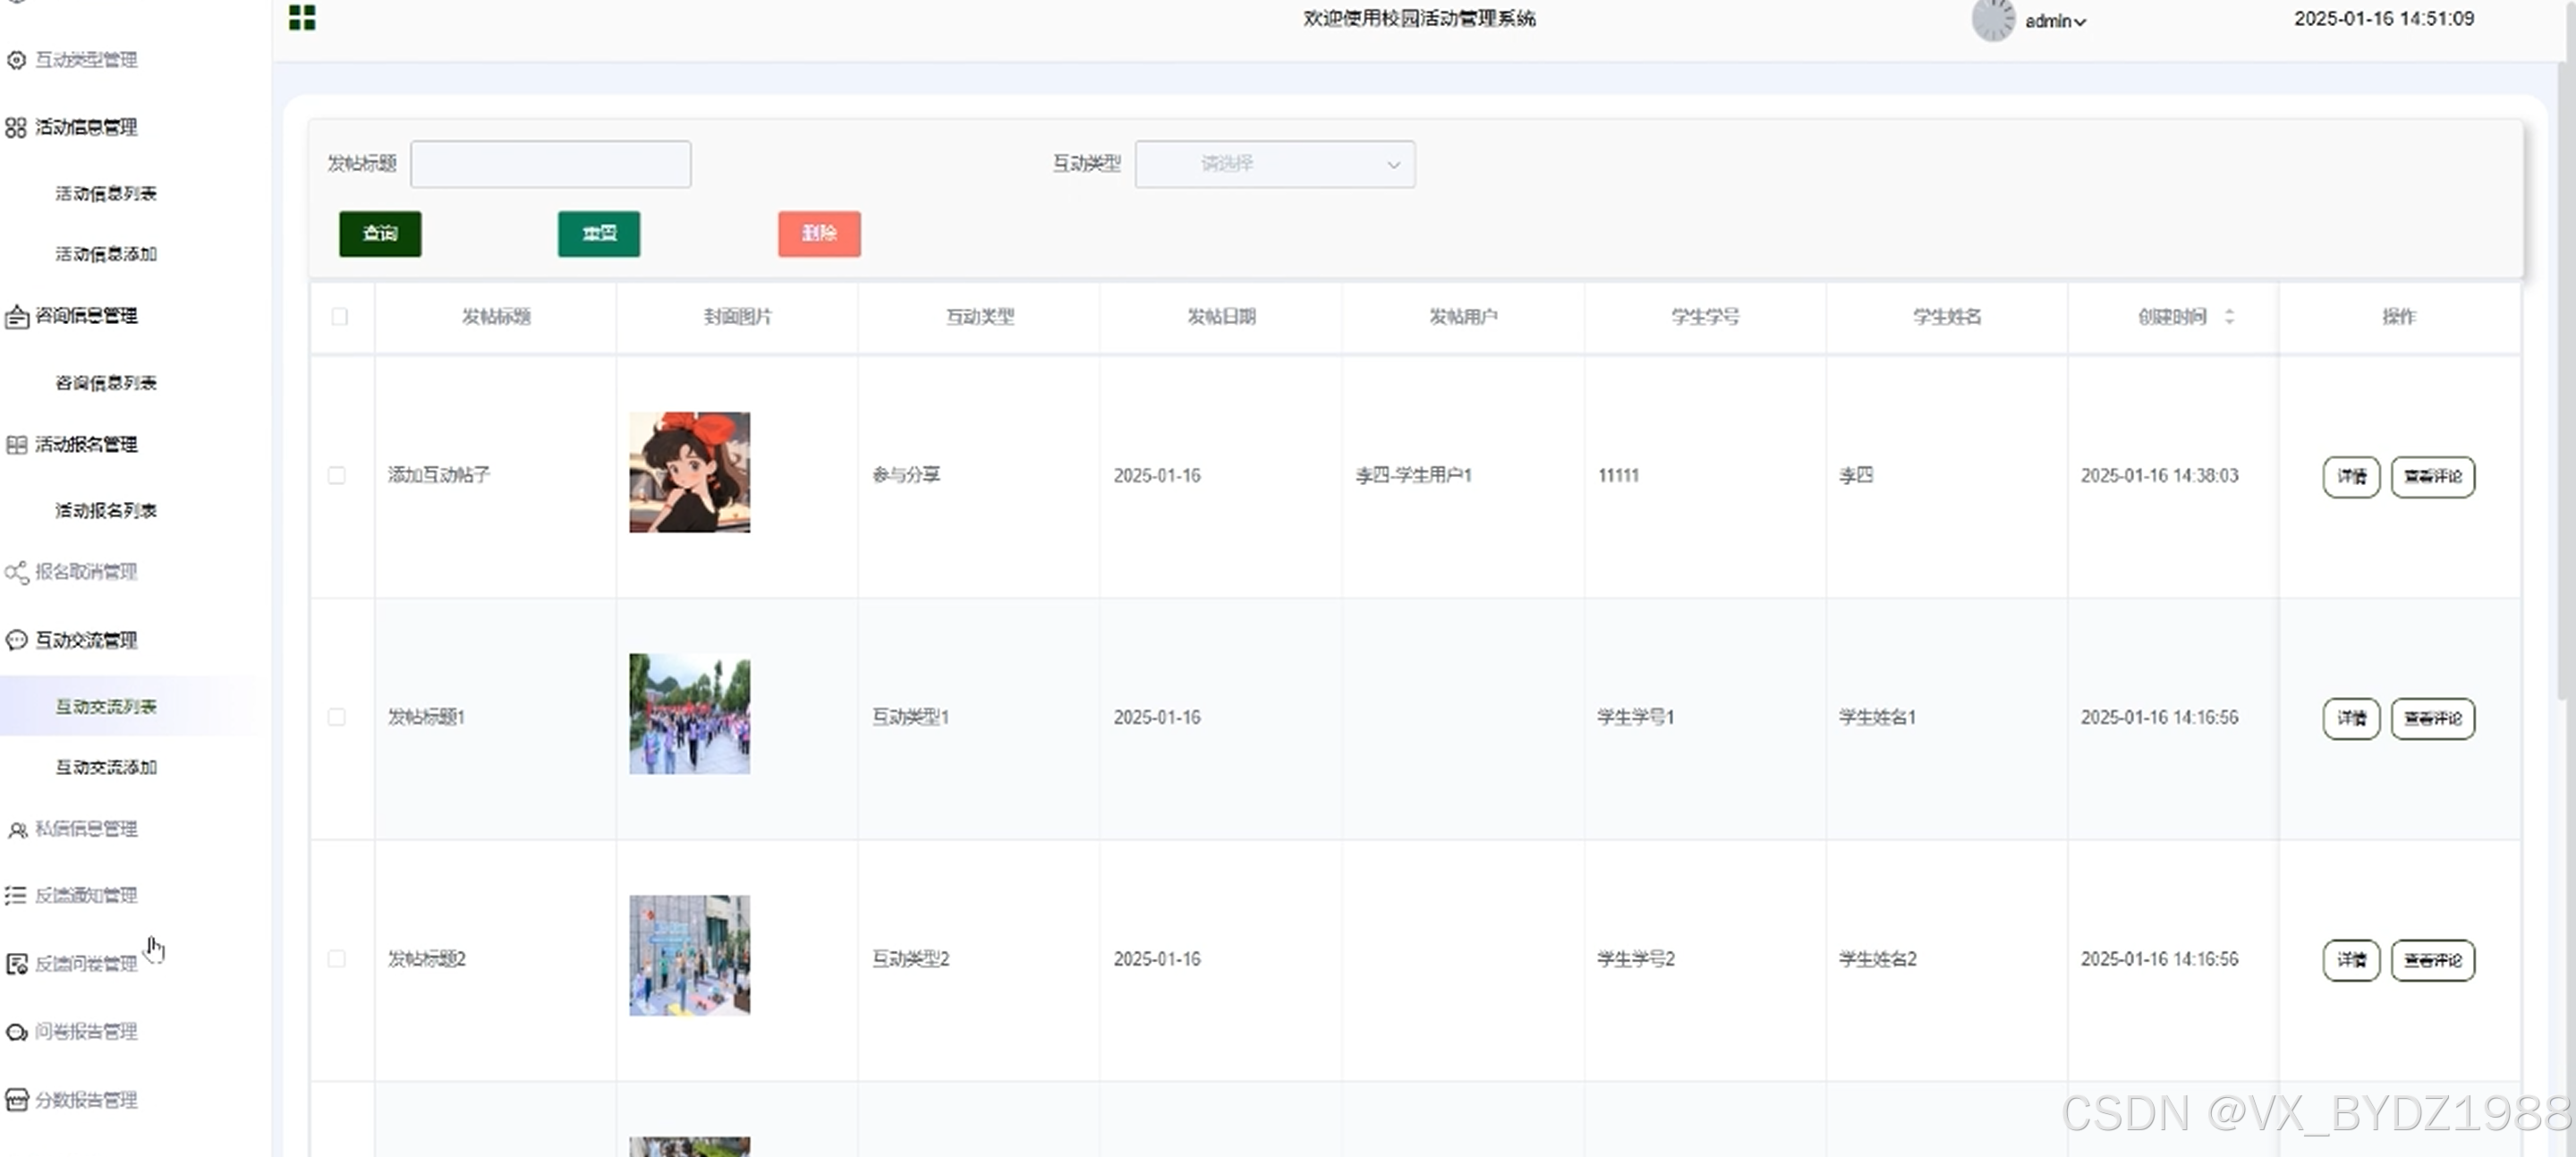
Task: Click the 活动报名管理 sidebar icon
Action: pos(16,444)
